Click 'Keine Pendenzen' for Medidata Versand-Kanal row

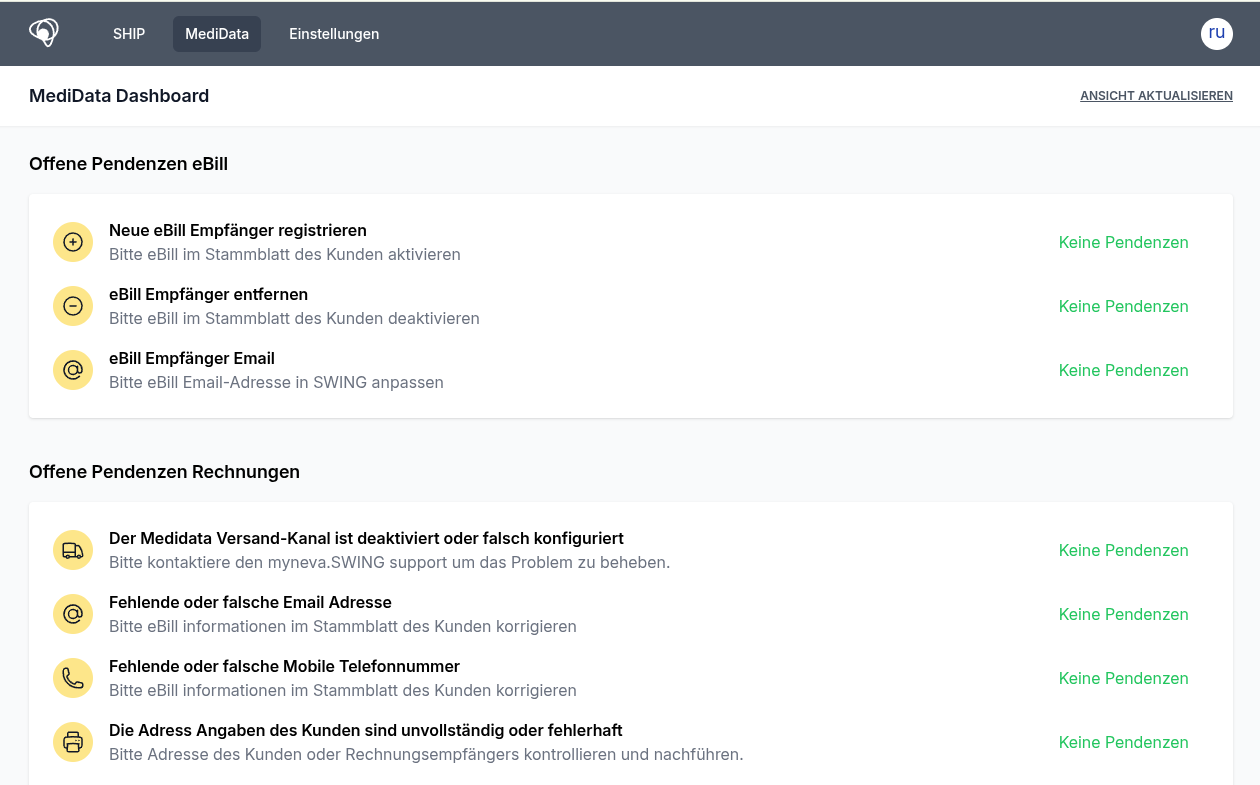(1123, 550)
